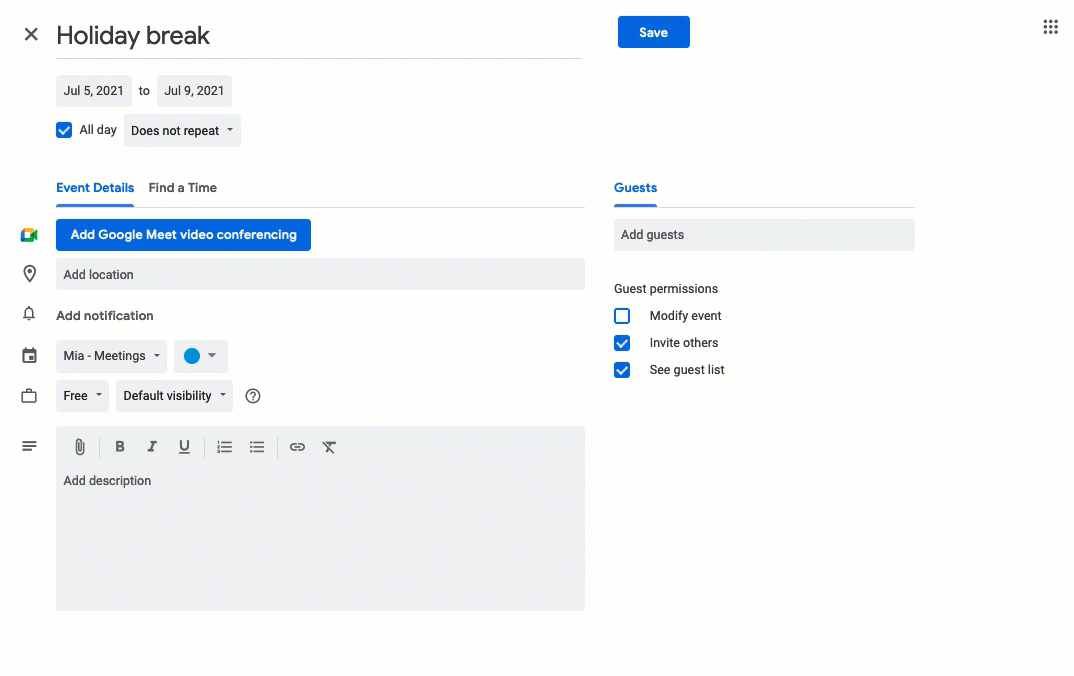The image size is (1074, 676).
Task: Uncheck the All day checkbox
Action: click(64, 130)
